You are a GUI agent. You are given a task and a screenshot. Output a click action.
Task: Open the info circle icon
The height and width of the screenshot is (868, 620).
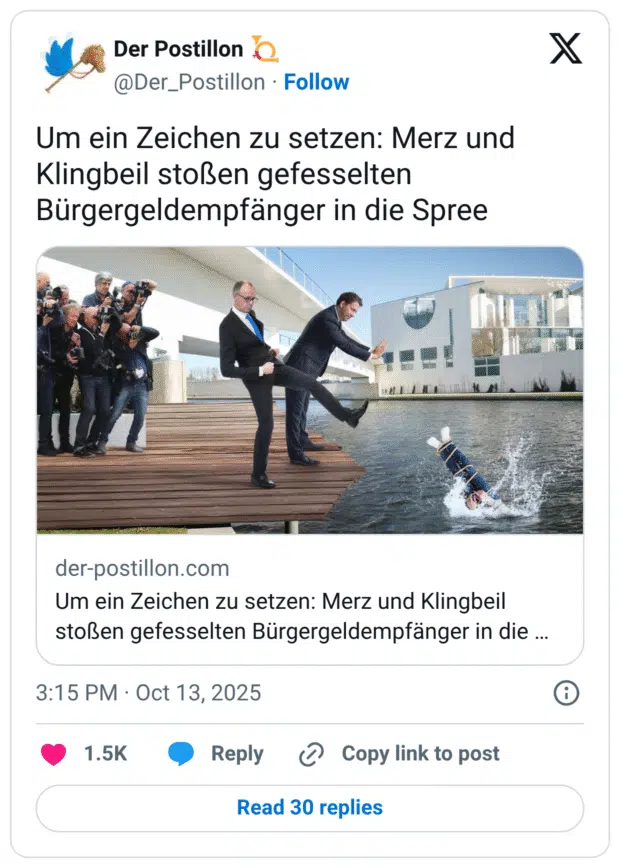[x=566, y=693]
